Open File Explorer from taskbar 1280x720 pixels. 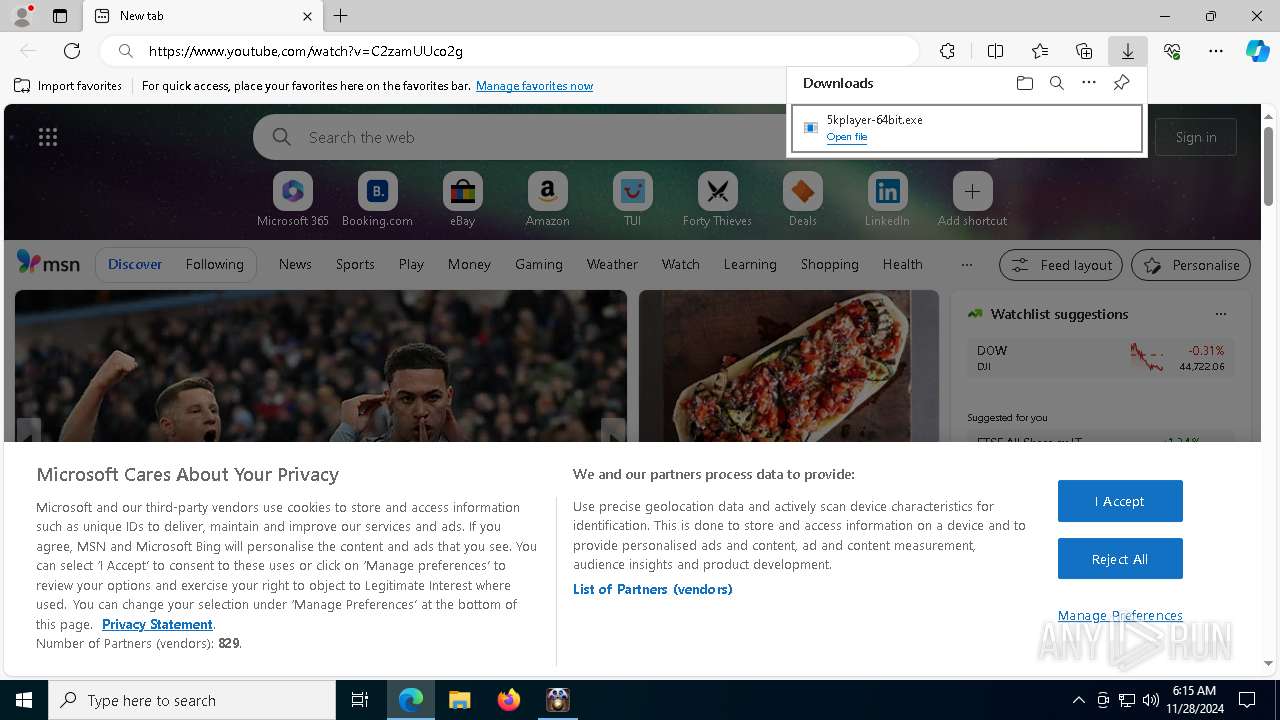tap(460, 700)
